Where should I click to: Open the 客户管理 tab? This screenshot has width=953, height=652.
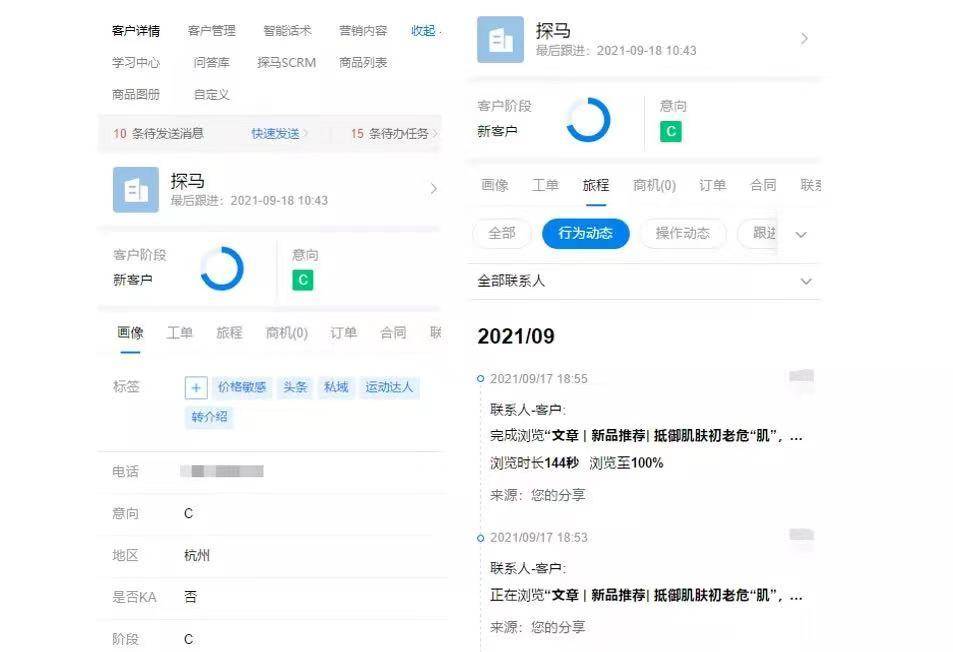tap(212, 31)
